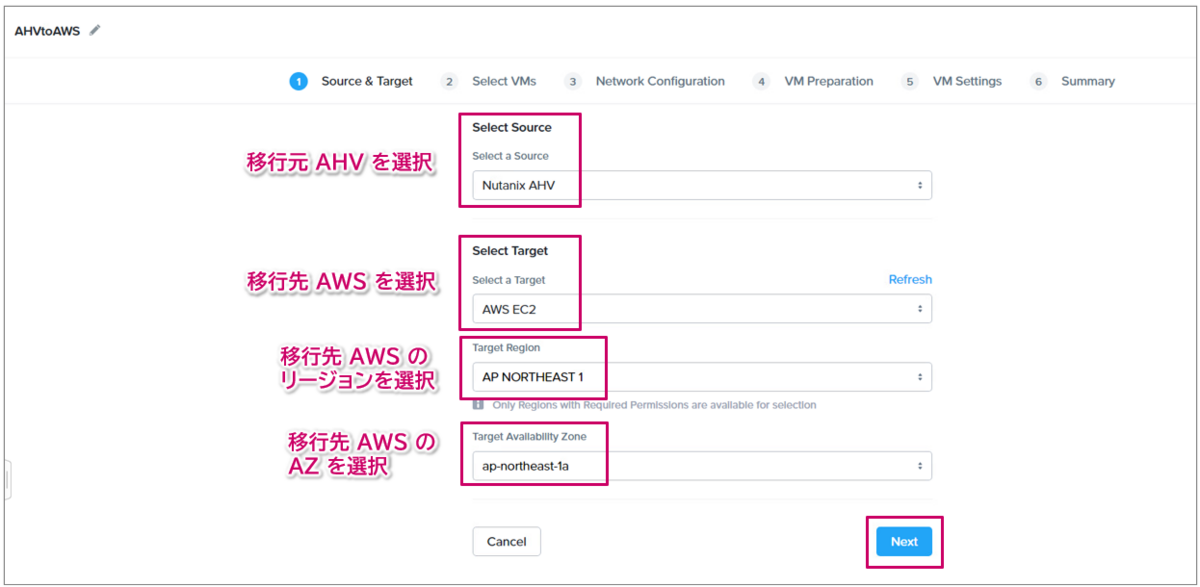Click the Cancel button
The width and height of the screenshot is (1200, 587).
coord(506,542)
